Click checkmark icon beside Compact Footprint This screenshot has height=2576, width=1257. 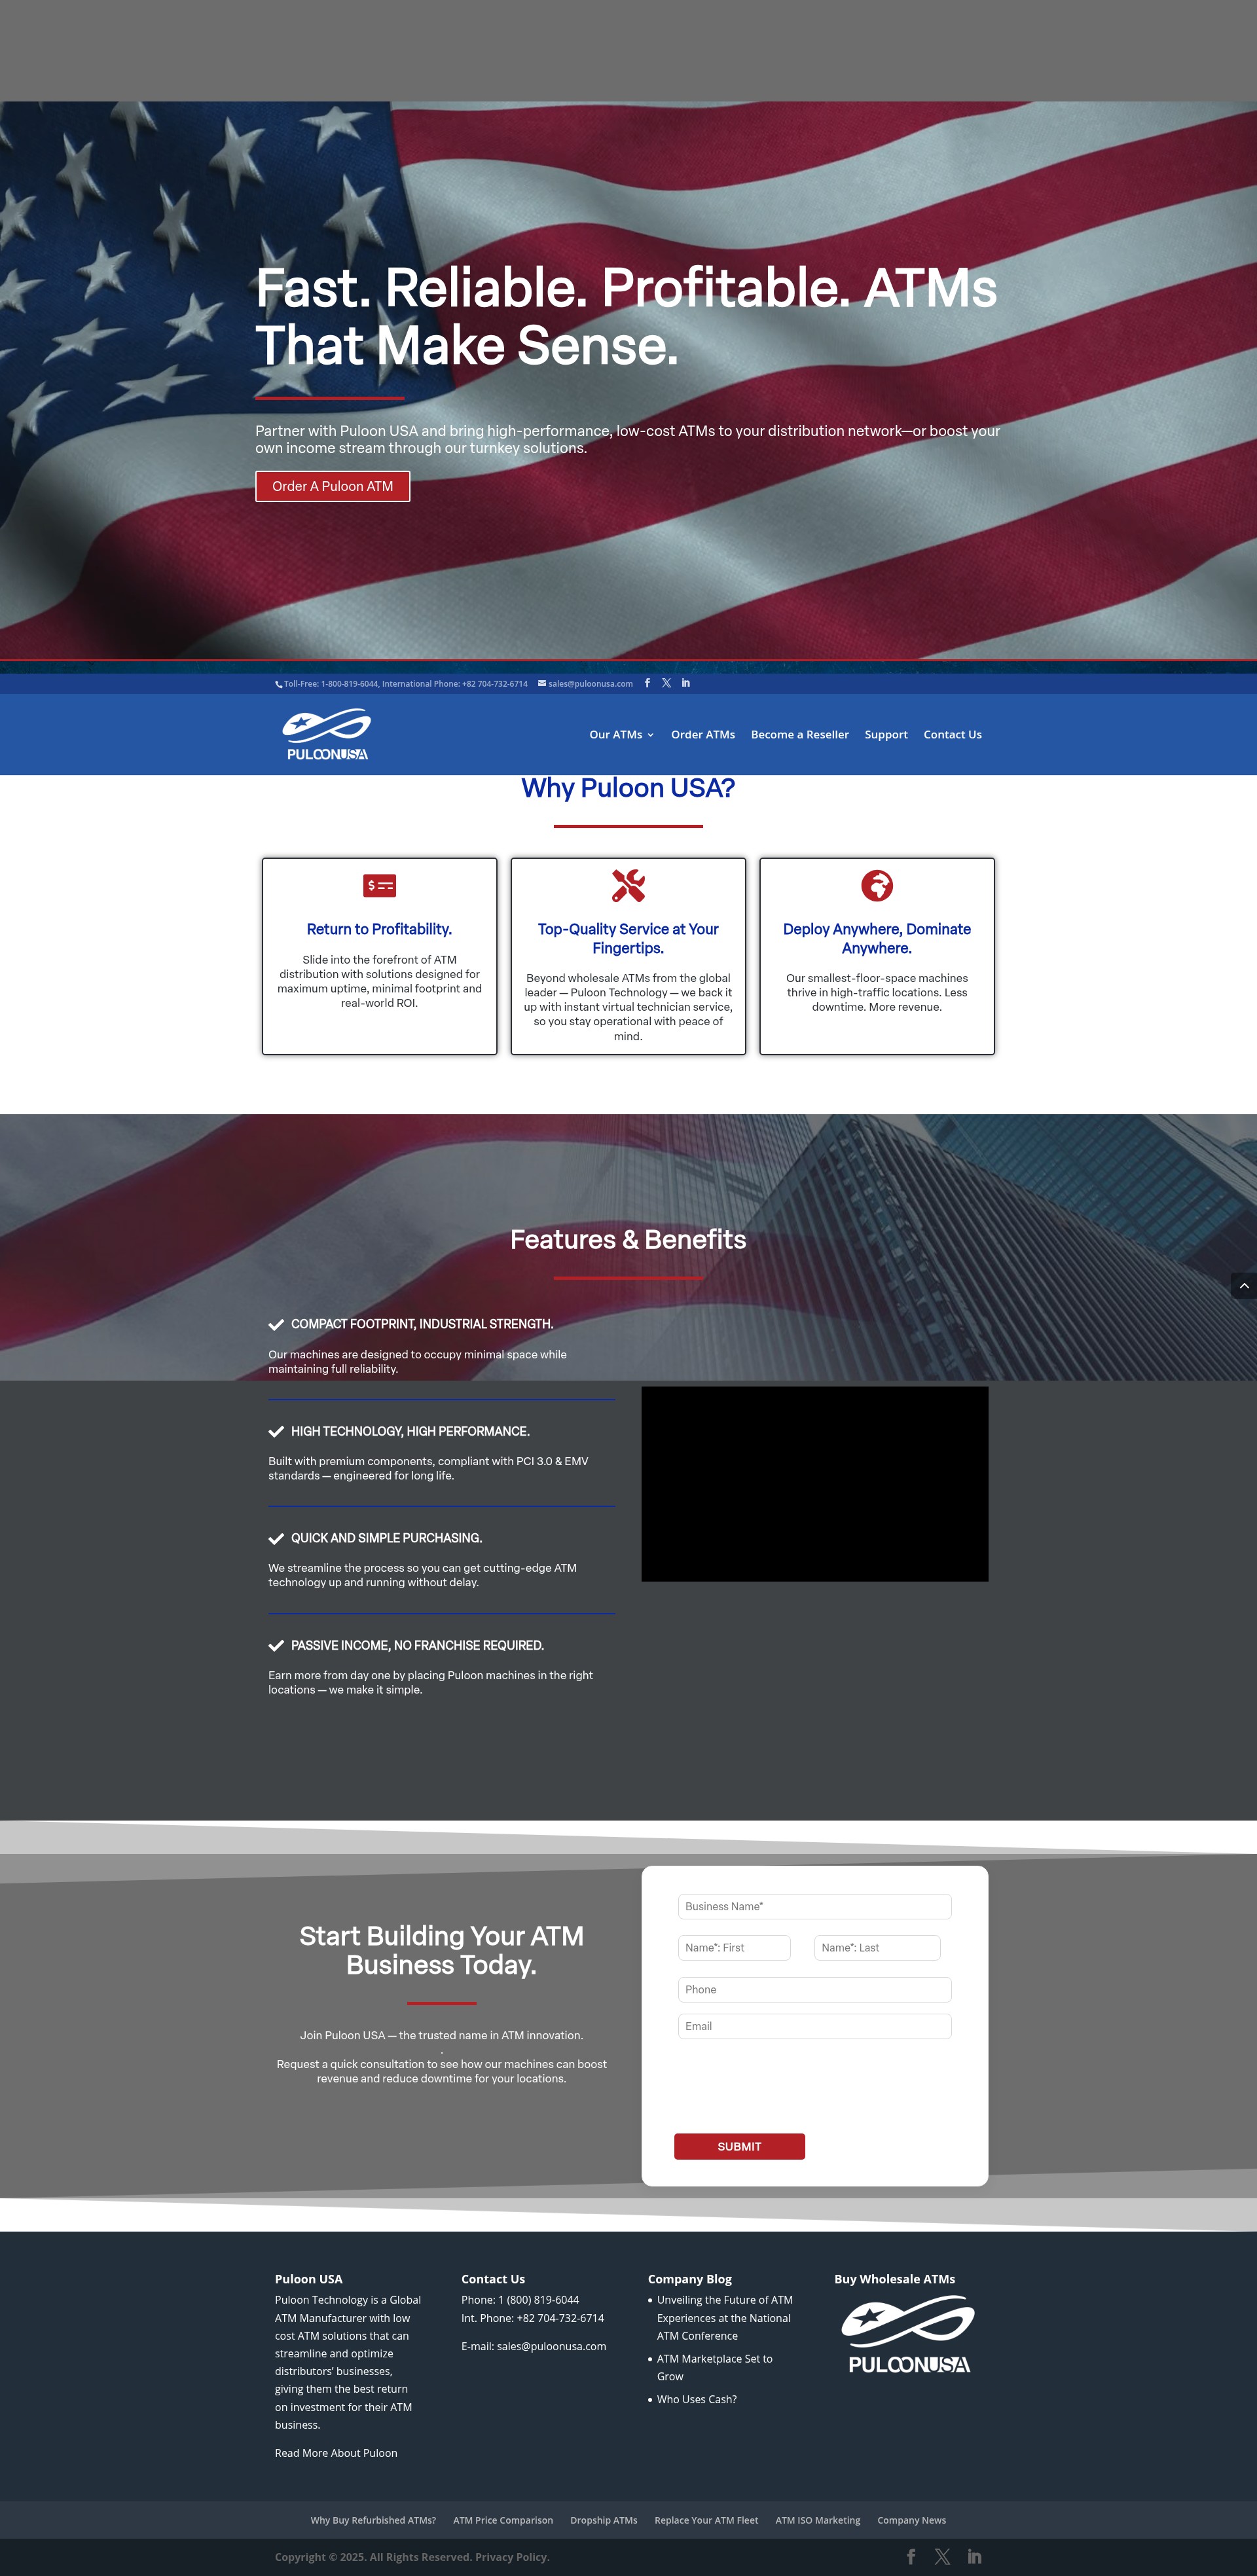click(x=276, y=1324)
